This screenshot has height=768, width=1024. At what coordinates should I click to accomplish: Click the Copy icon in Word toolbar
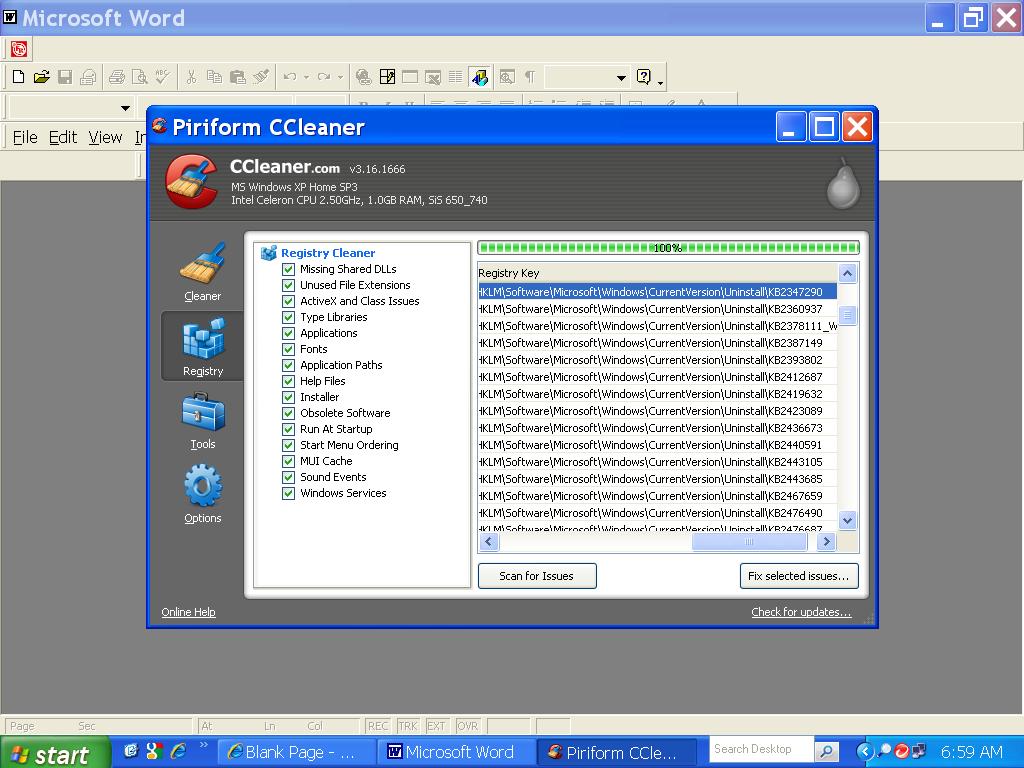click(214, 77)
